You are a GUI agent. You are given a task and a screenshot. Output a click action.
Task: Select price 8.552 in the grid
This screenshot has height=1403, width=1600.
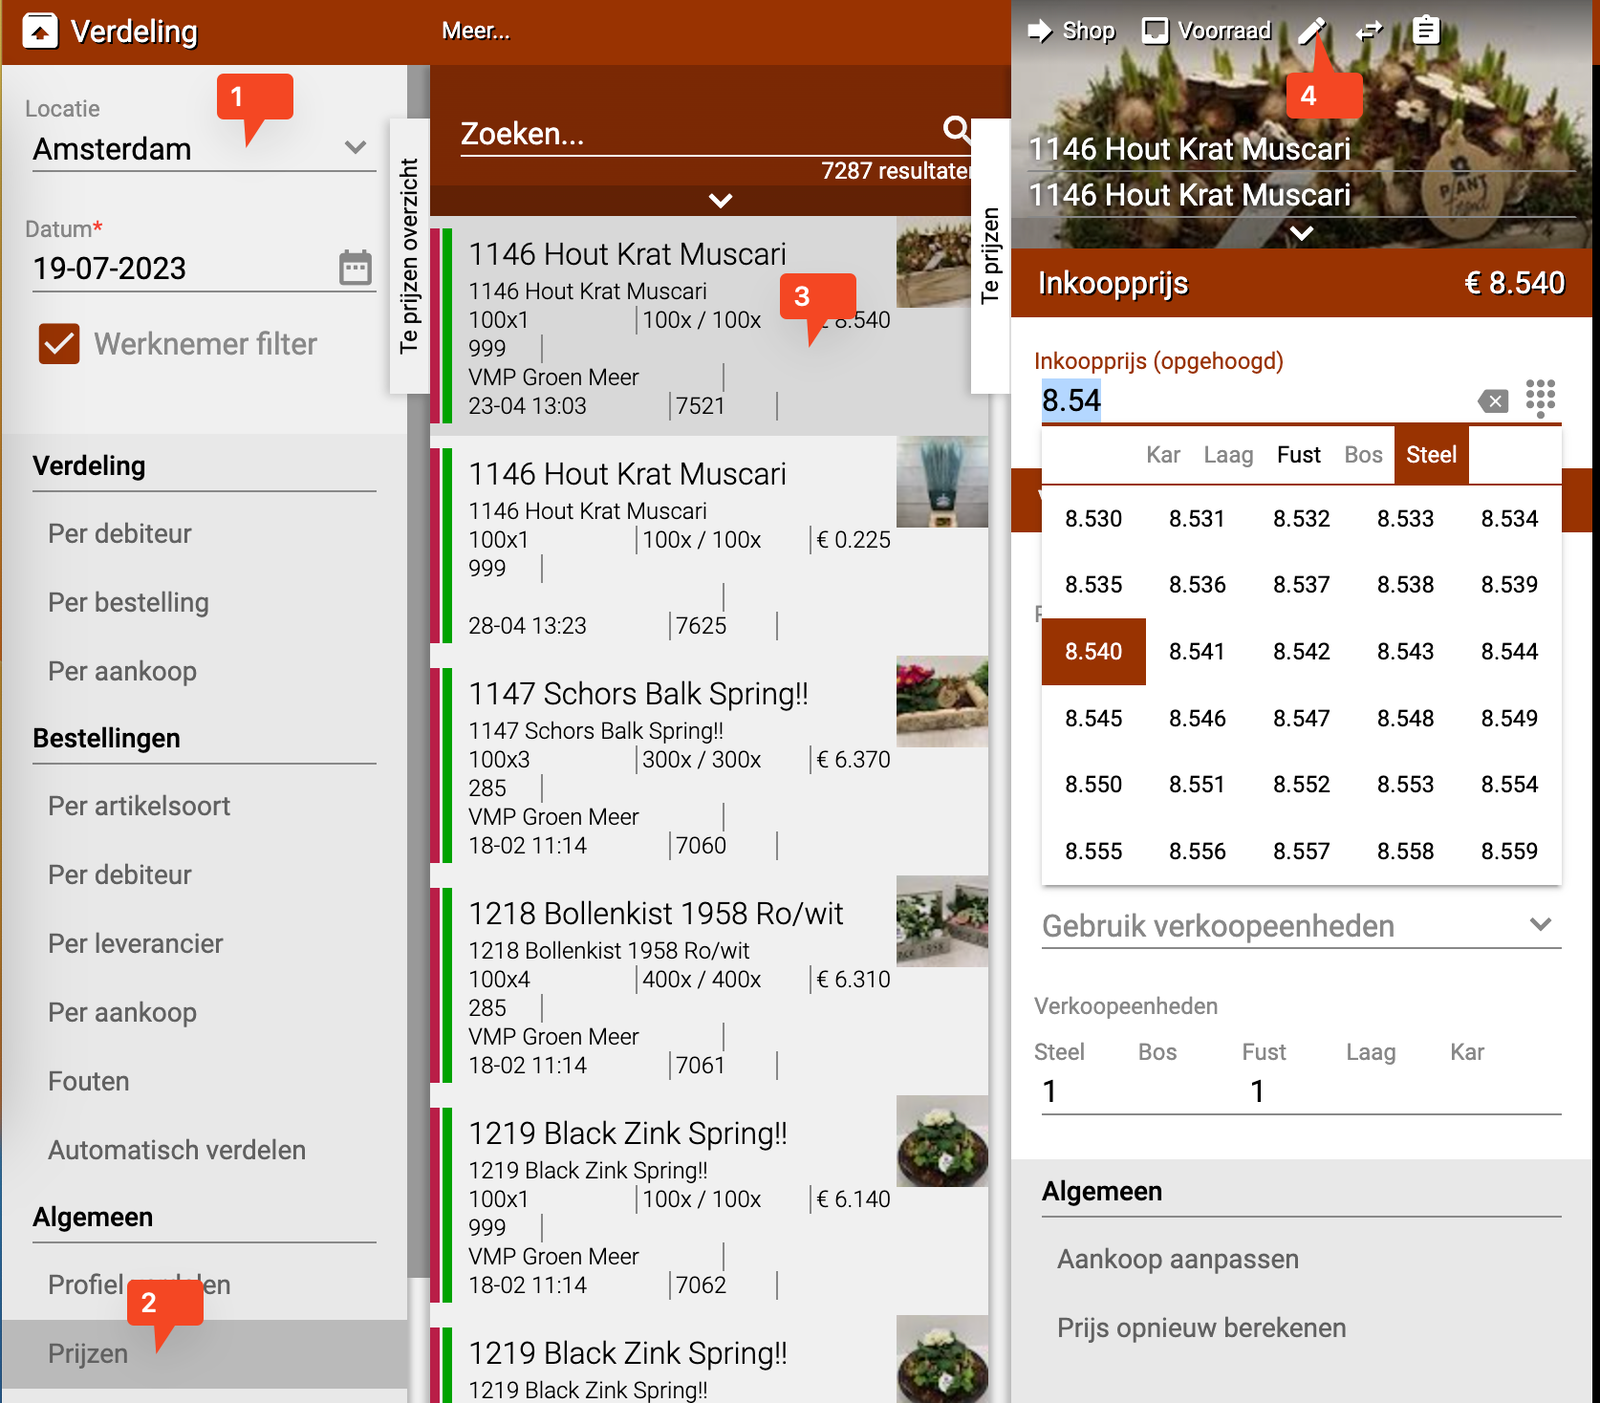coord(1301,785)
